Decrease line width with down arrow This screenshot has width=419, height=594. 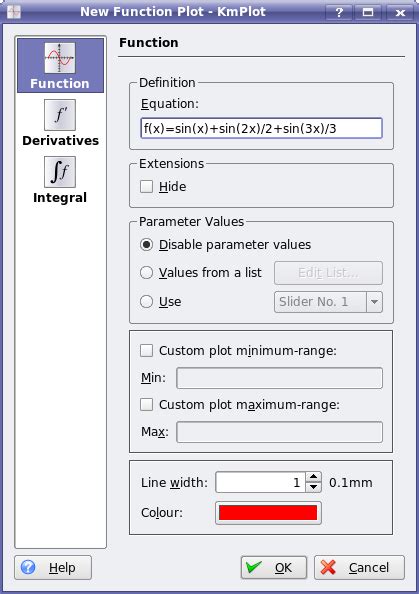point(314,487)
